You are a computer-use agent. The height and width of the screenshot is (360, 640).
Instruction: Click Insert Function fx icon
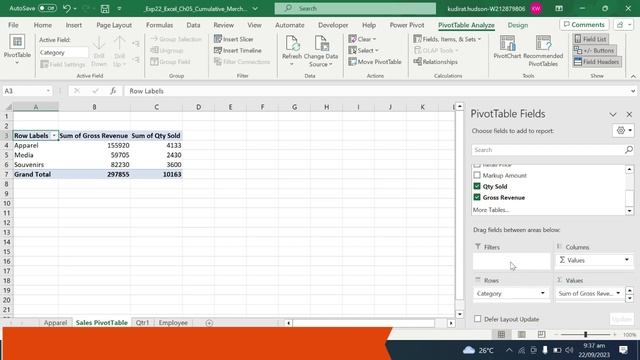click(x=113, y=91)
